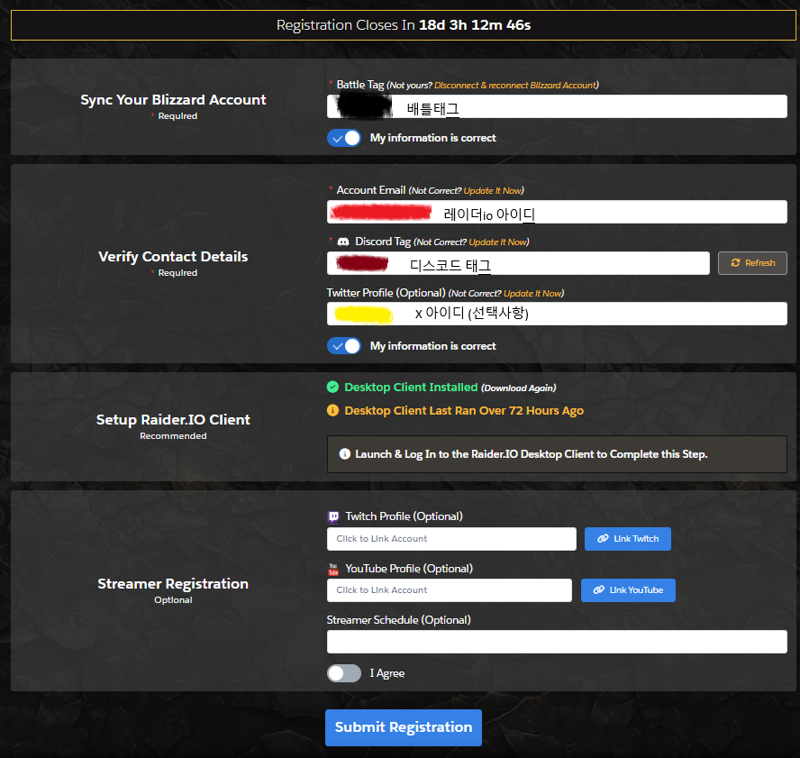
Task: Click the Battle Tag input field
Action: coord(557,107)
